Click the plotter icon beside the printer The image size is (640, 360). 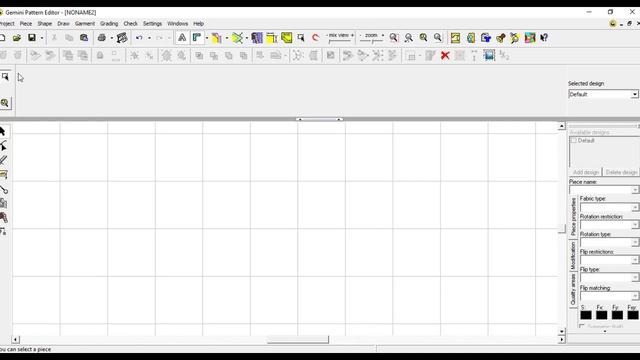coord(122,38)
